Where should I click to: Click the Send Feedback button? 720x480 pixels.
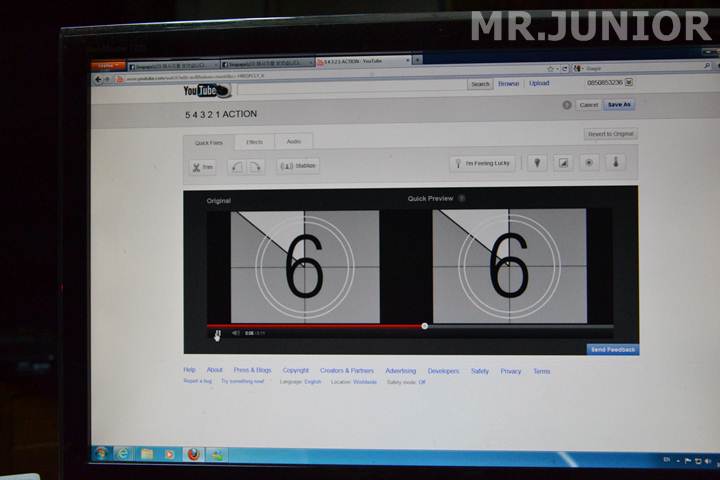(613, 350)
